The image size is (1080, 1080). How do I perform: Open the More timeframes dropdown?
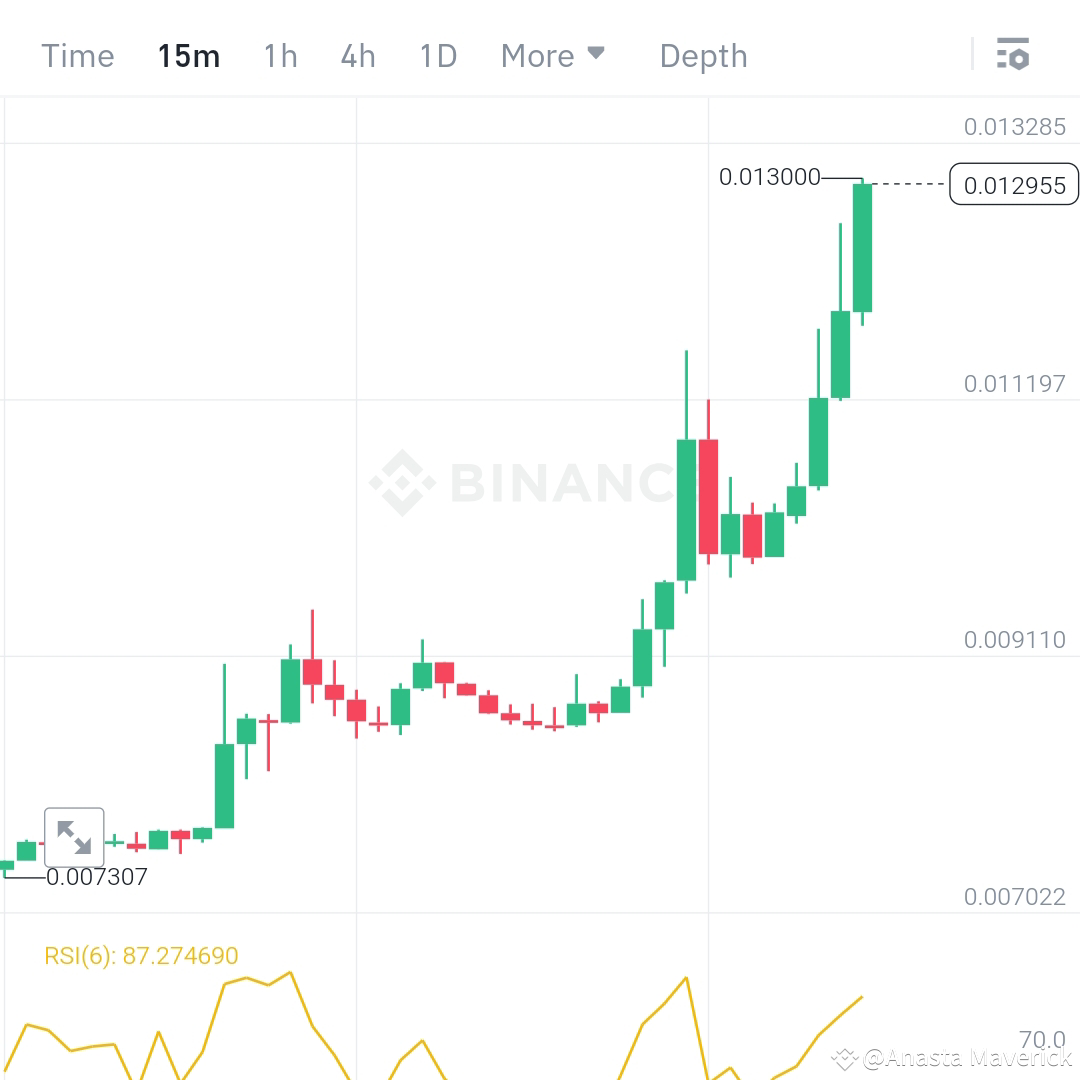pyautogui.click(x=553, y=56)
